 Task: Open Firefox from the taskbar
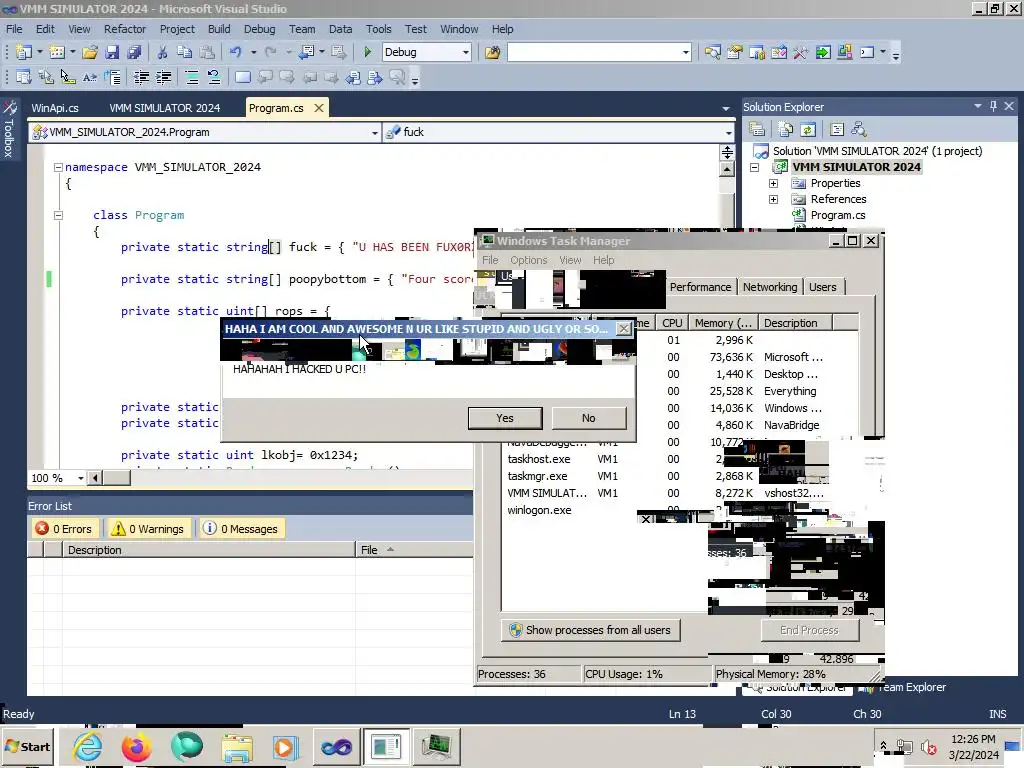[136, 746]
